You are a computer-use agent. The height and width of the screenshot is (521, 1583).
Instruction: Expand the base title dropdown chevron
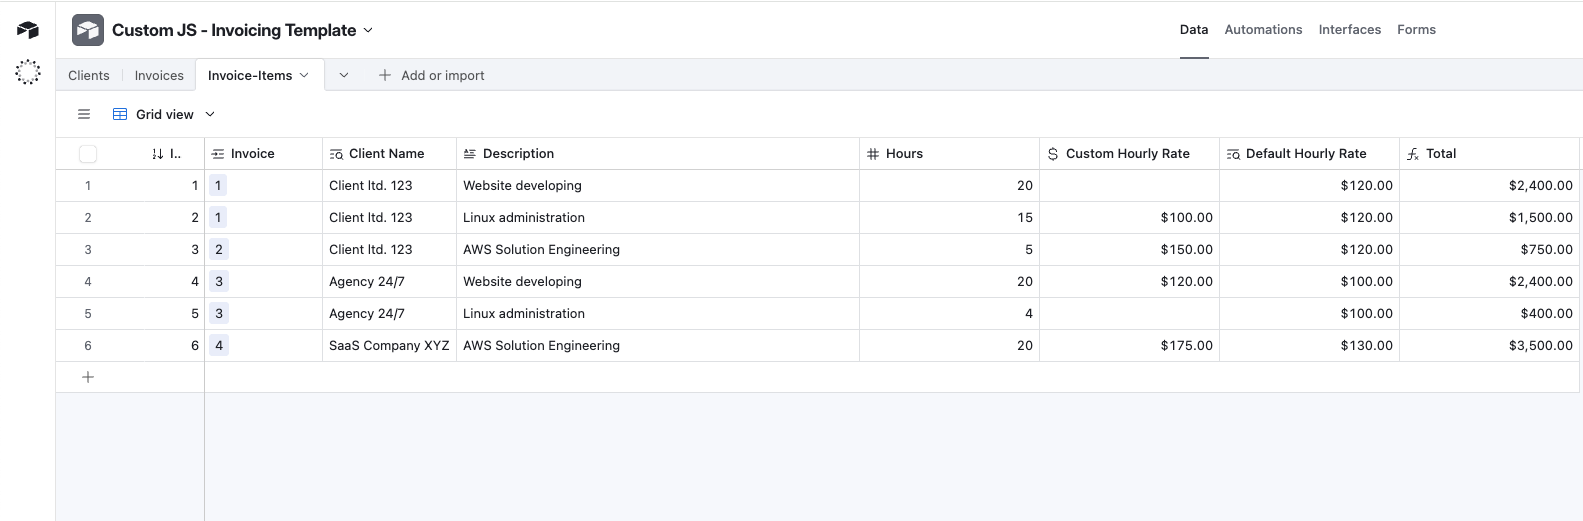coord(368,30)
